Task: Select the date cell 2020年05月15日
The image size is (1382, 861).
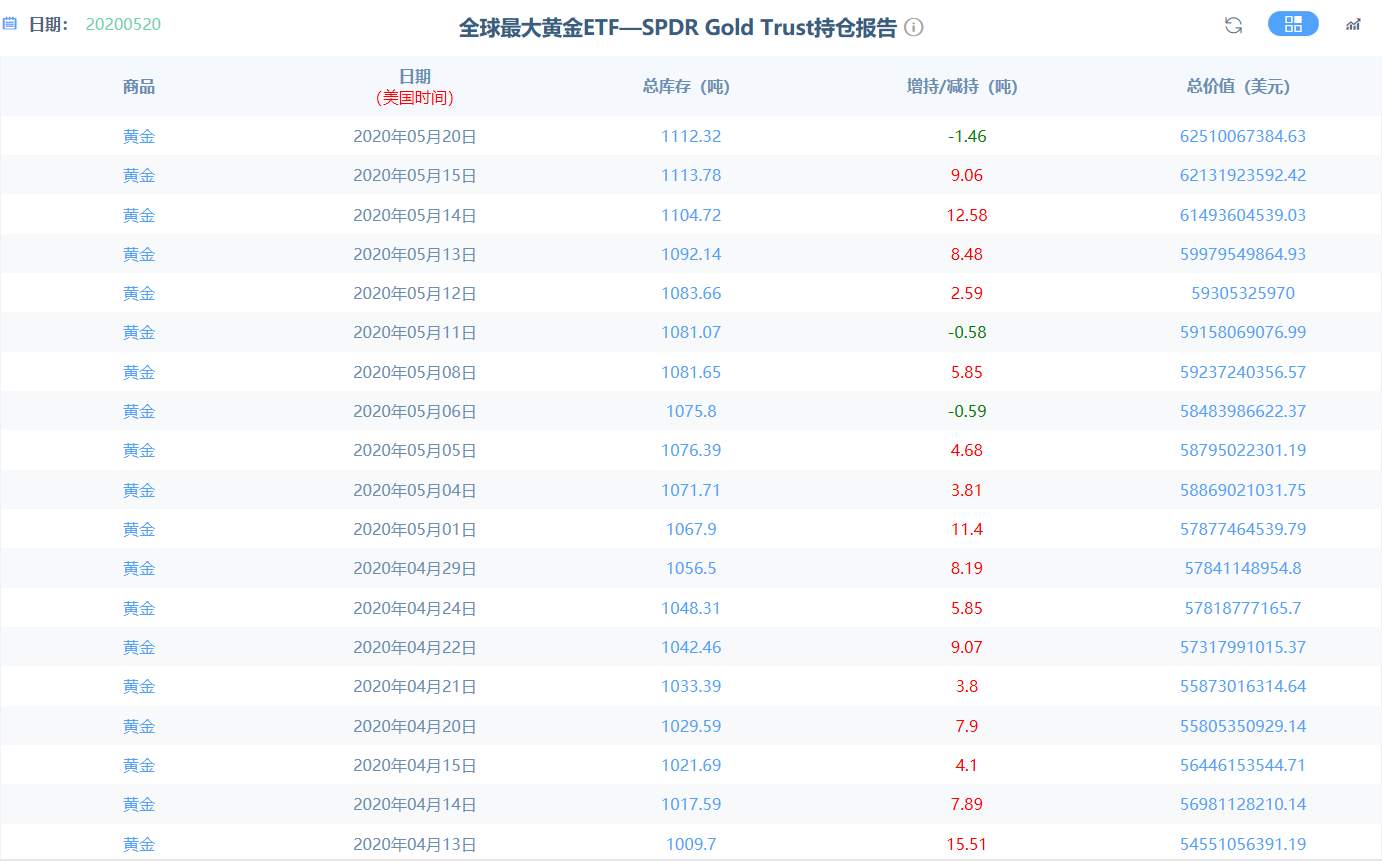Action: point(415,175)
